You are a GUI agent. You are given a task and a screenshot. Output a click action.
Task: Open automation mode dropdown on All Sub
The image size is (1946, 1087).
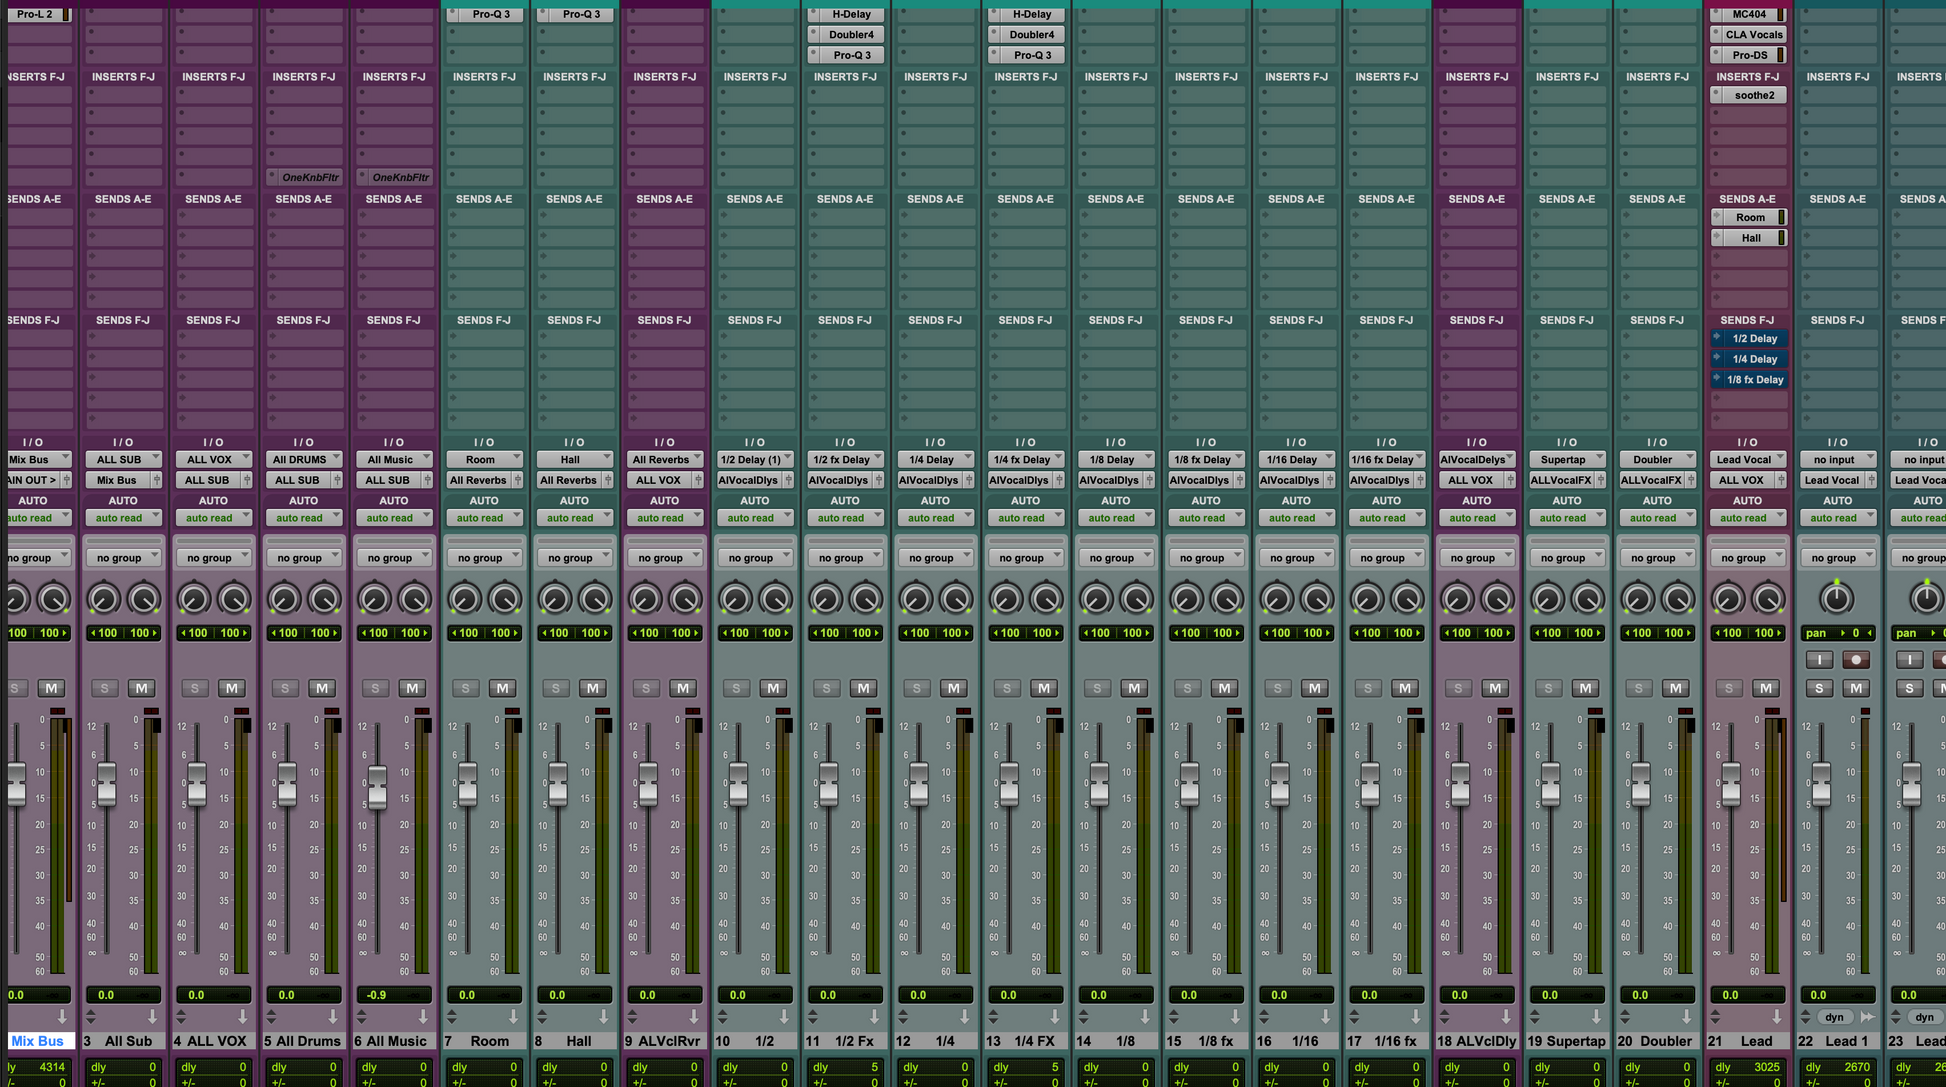pyautogui.click(x=123, y=518)
